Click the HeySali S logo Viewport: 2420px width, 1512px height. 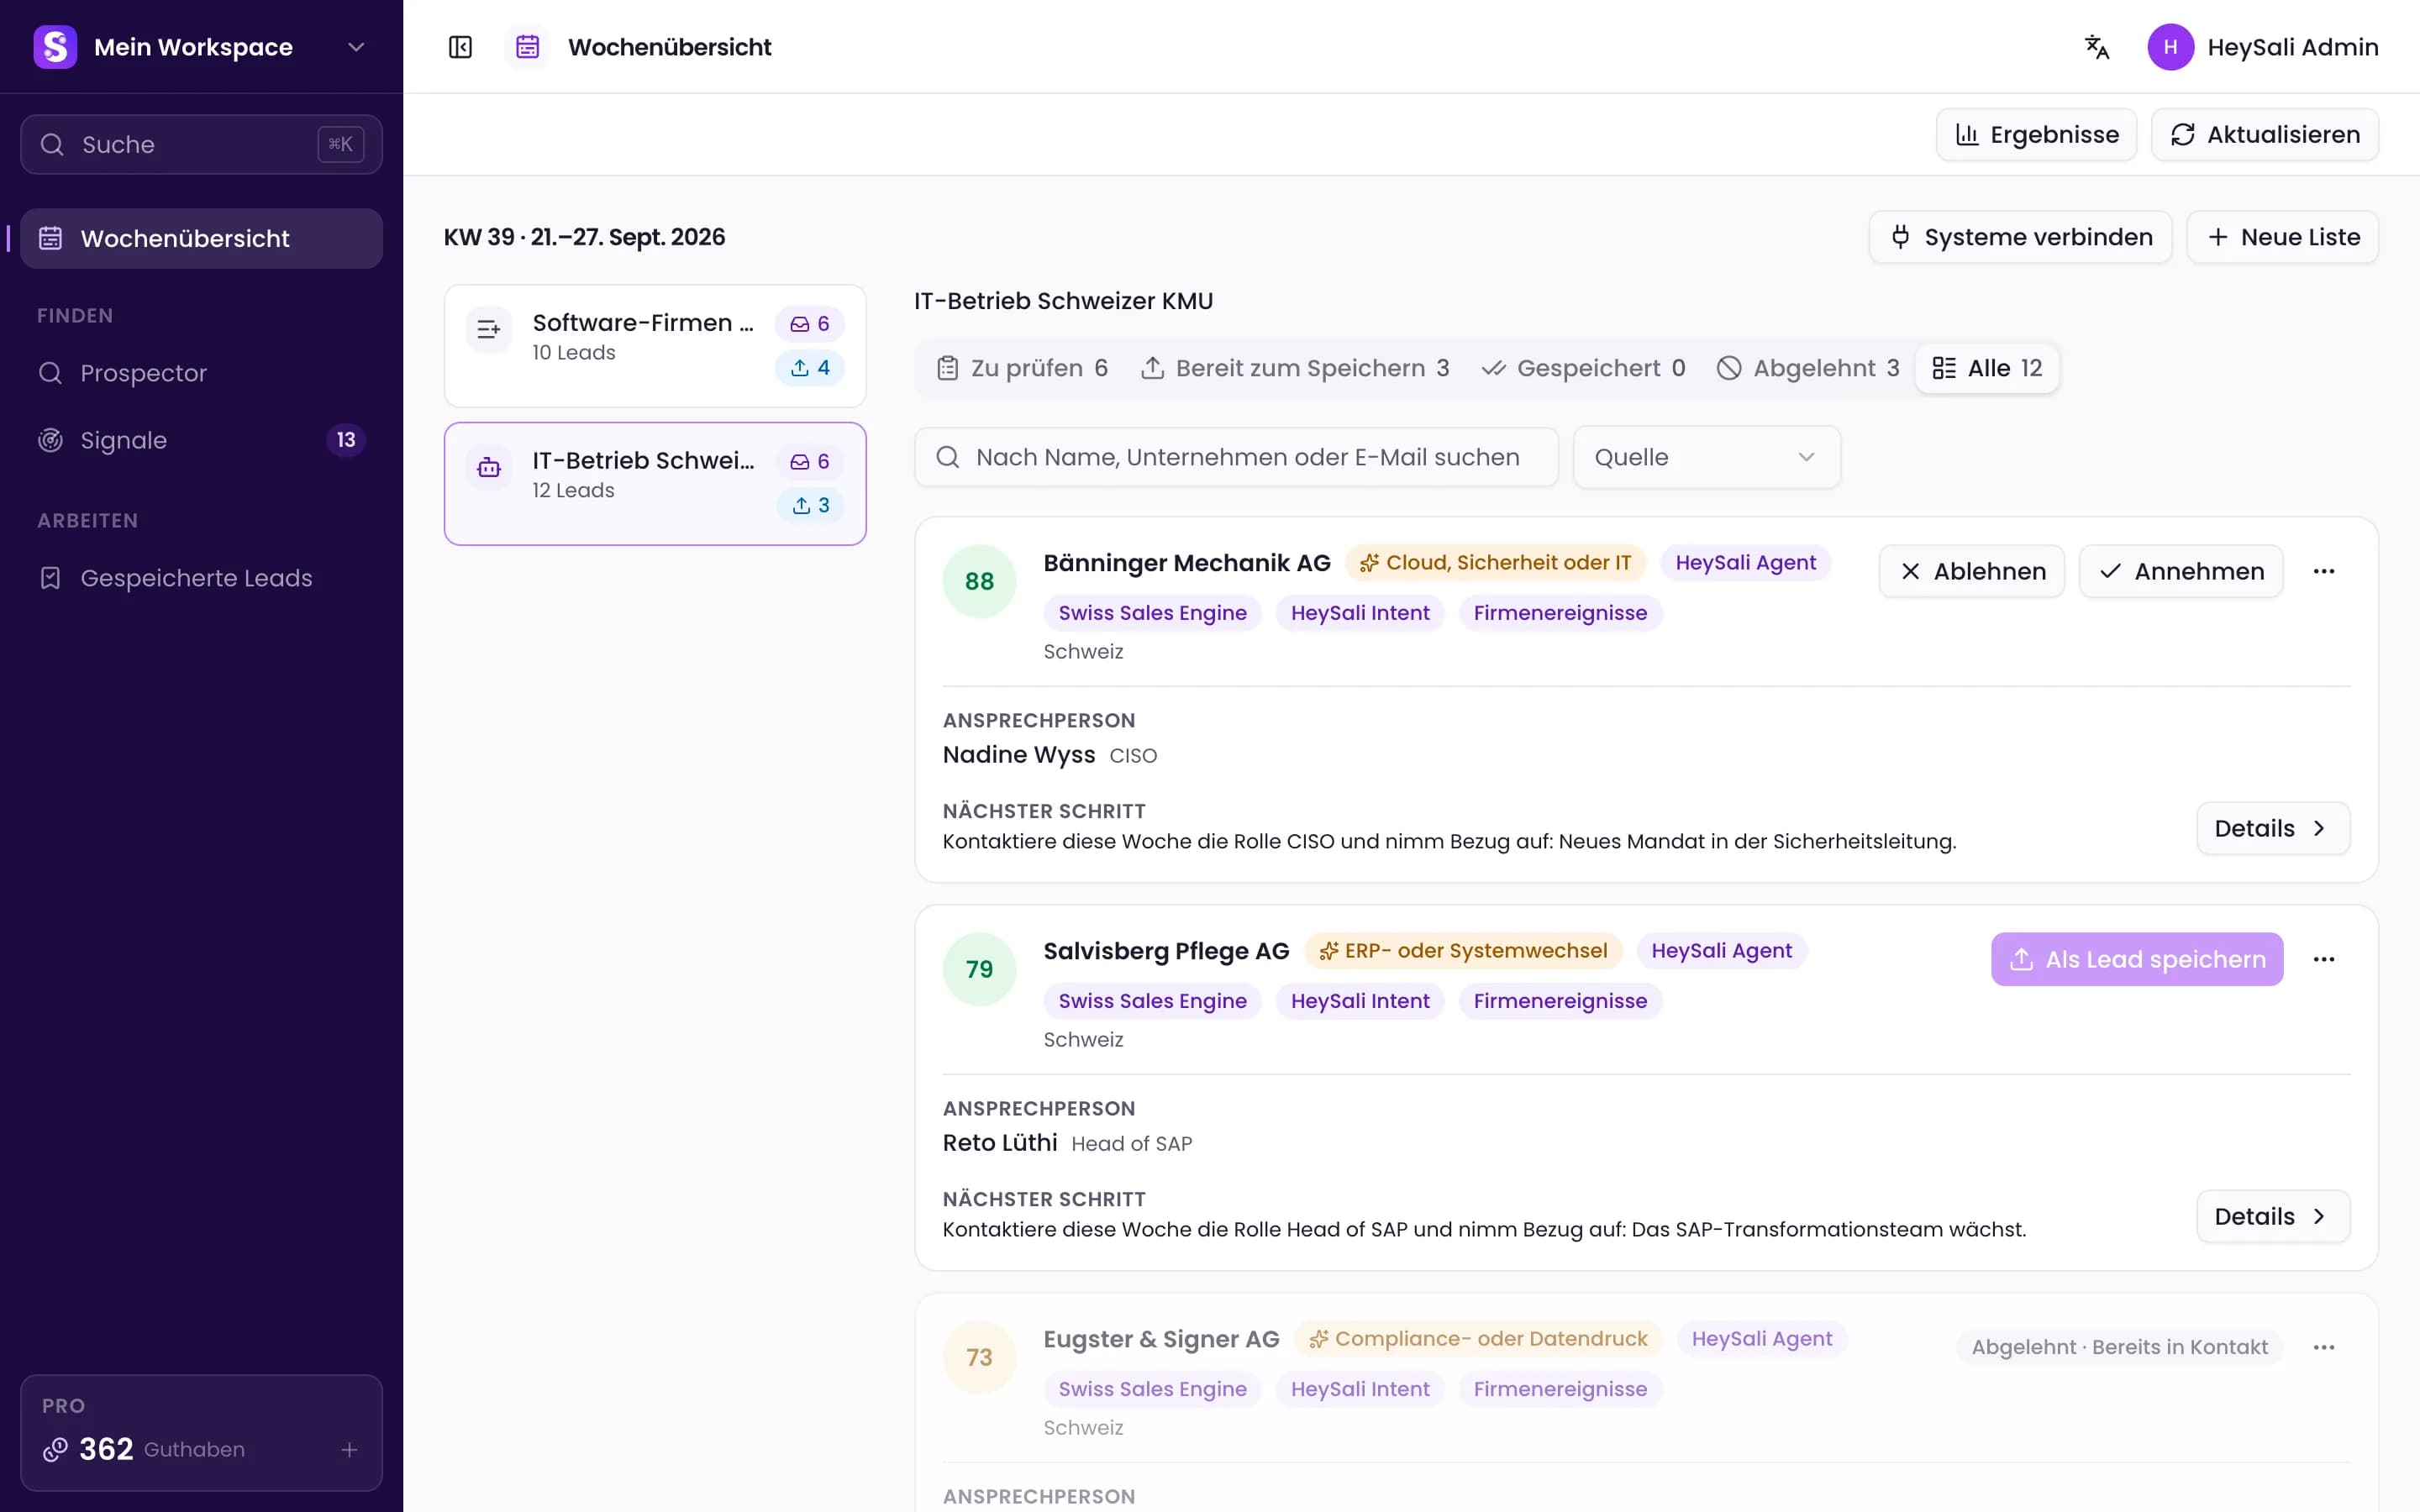click(x=55, y=47)
